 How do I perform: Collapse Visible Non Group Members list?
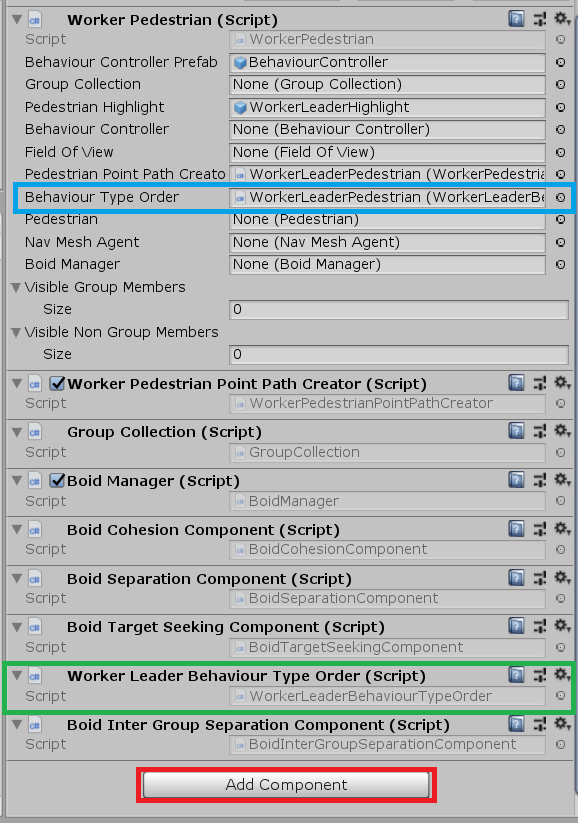click(16, 333)
